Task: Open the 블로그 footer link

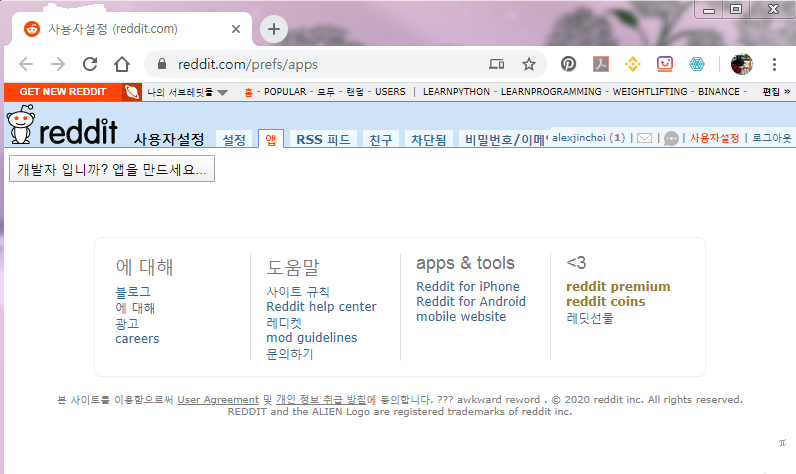Action: [x=133, y=292]
